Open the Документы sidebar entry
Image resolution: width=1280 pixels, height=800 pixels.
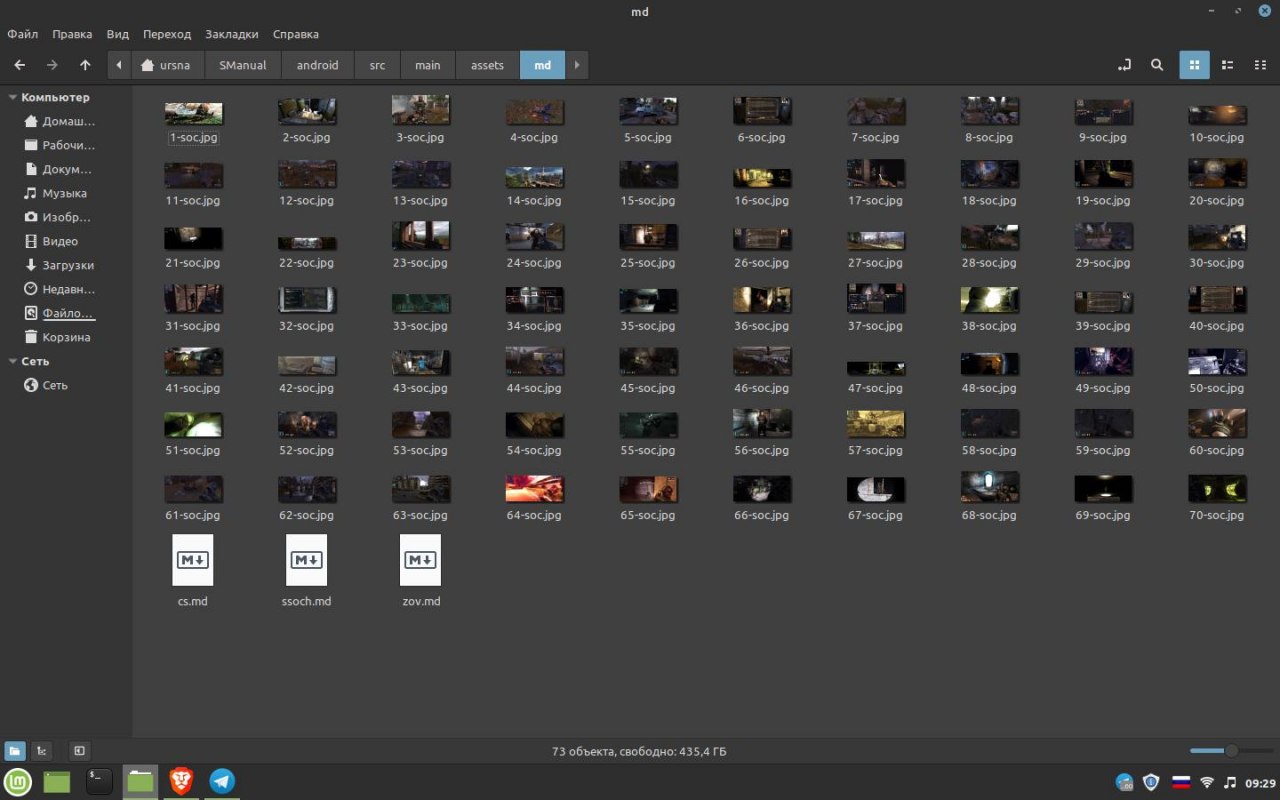tap(60, 169)
